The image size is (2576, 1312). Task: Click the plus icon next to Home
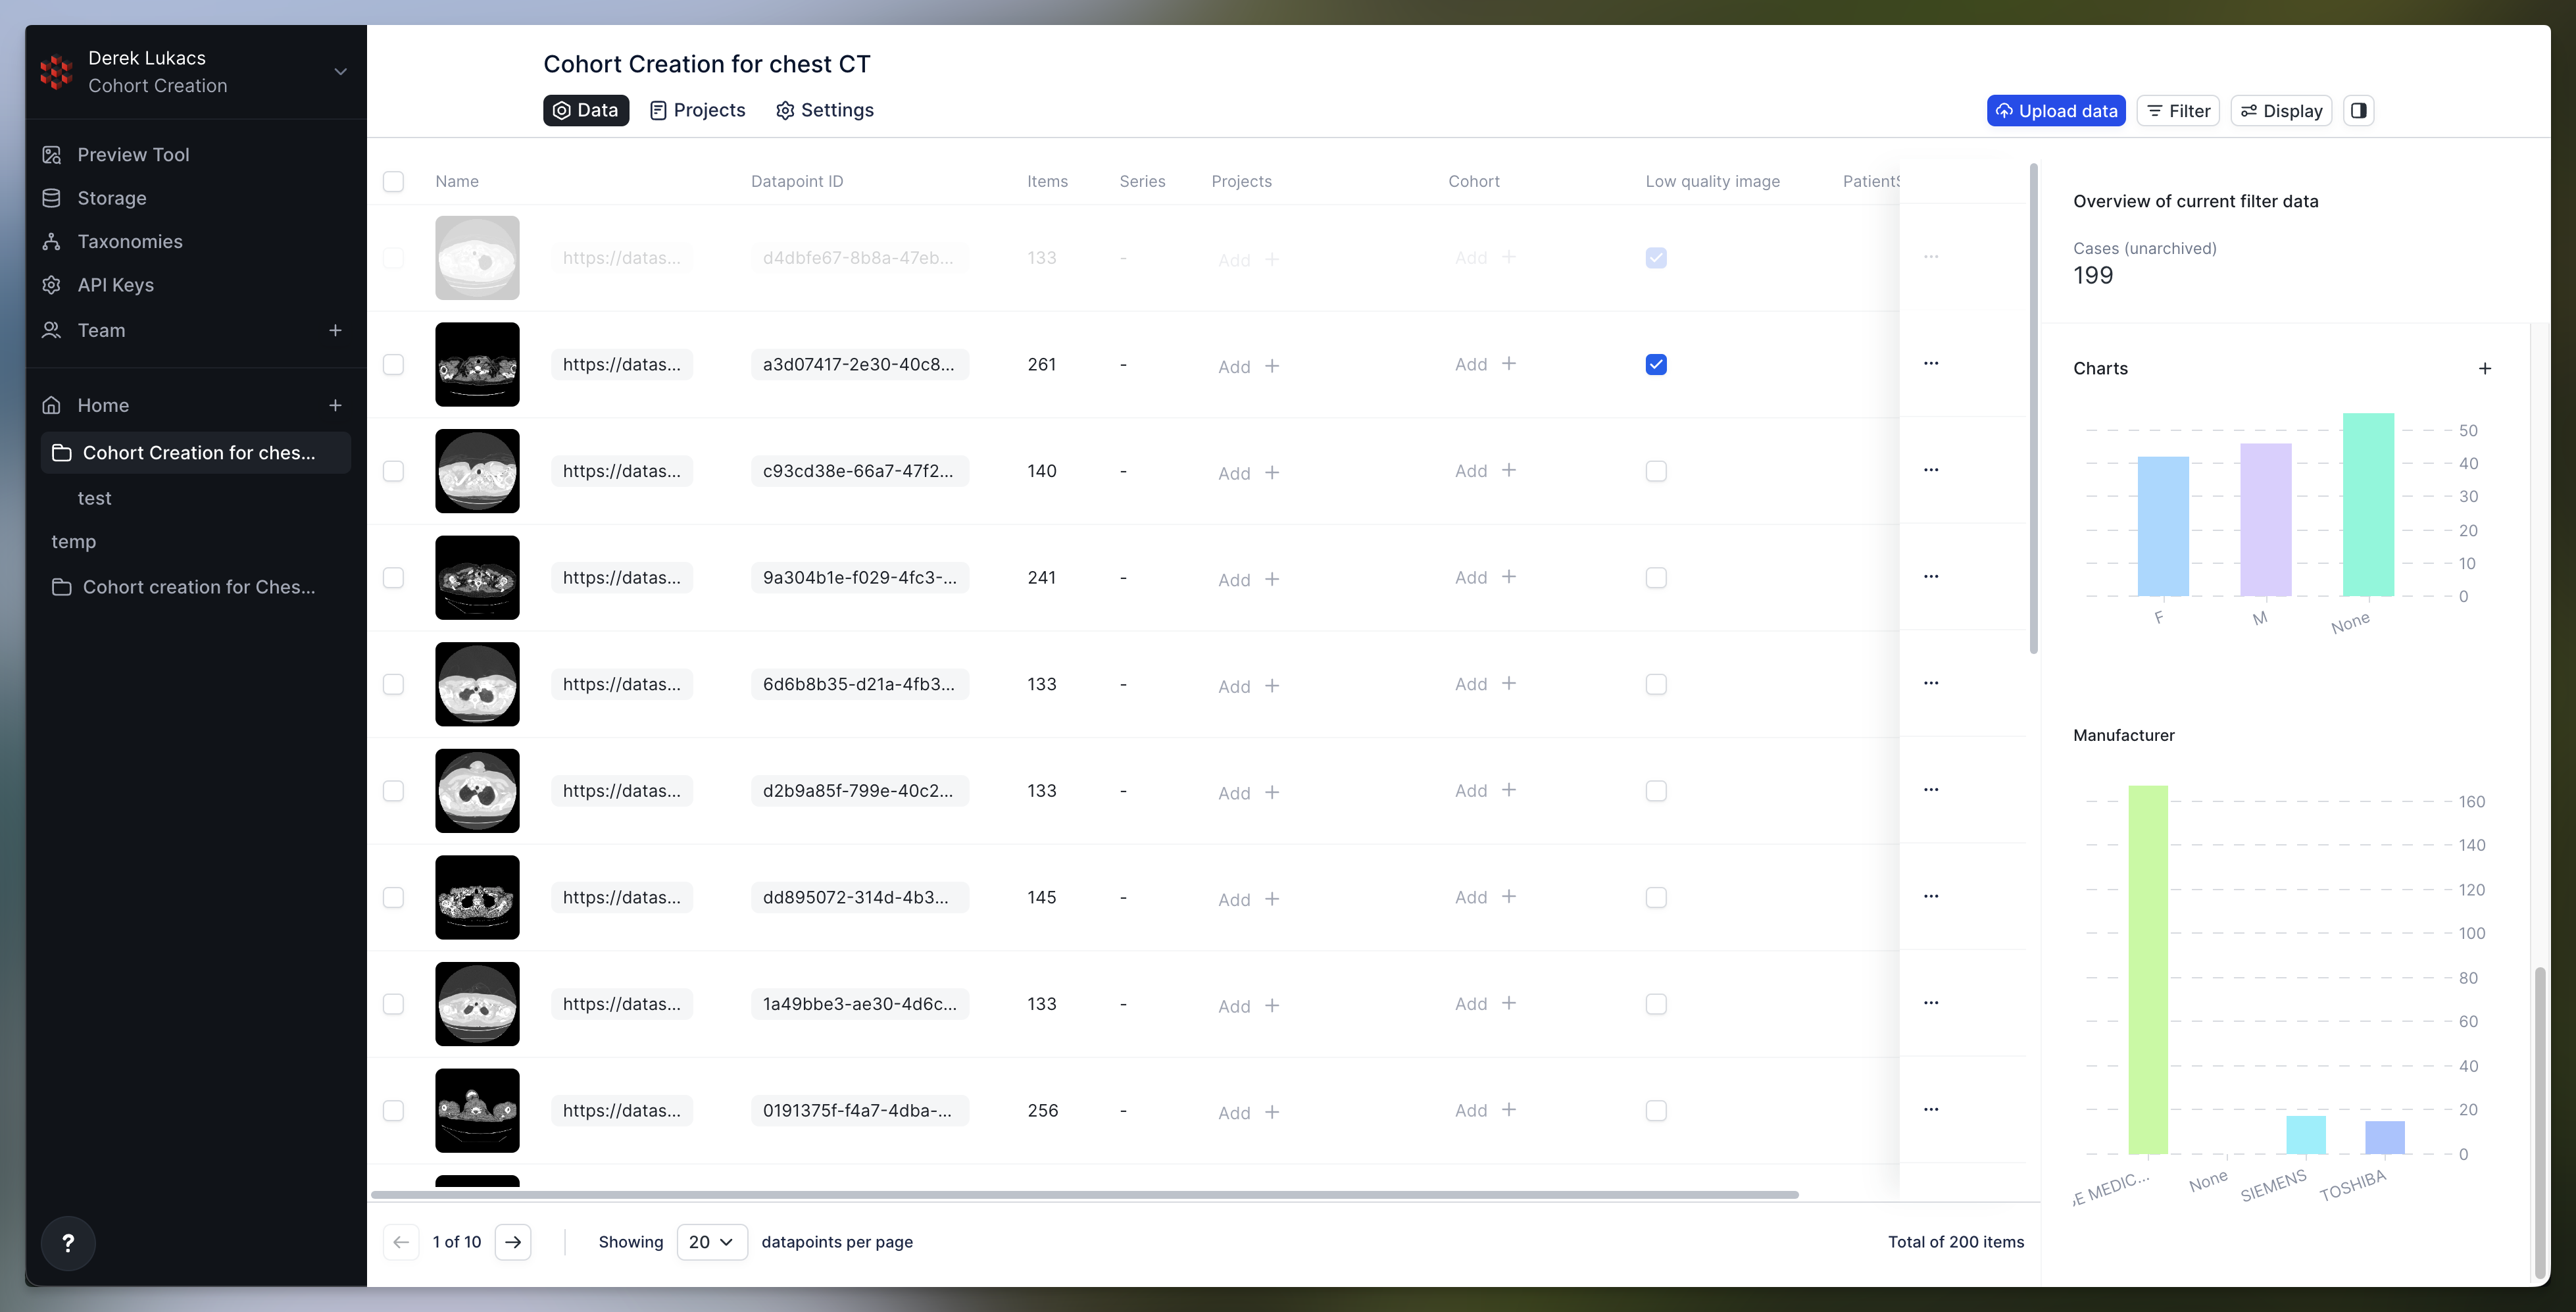coord(335,405)
